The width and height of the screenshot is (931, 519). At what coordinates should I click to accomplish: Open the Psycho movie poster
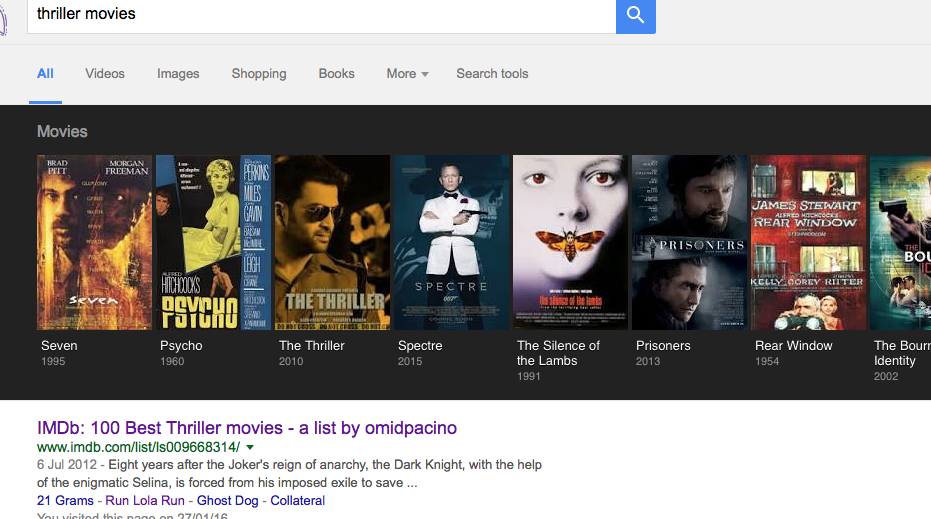pos(213,242)
